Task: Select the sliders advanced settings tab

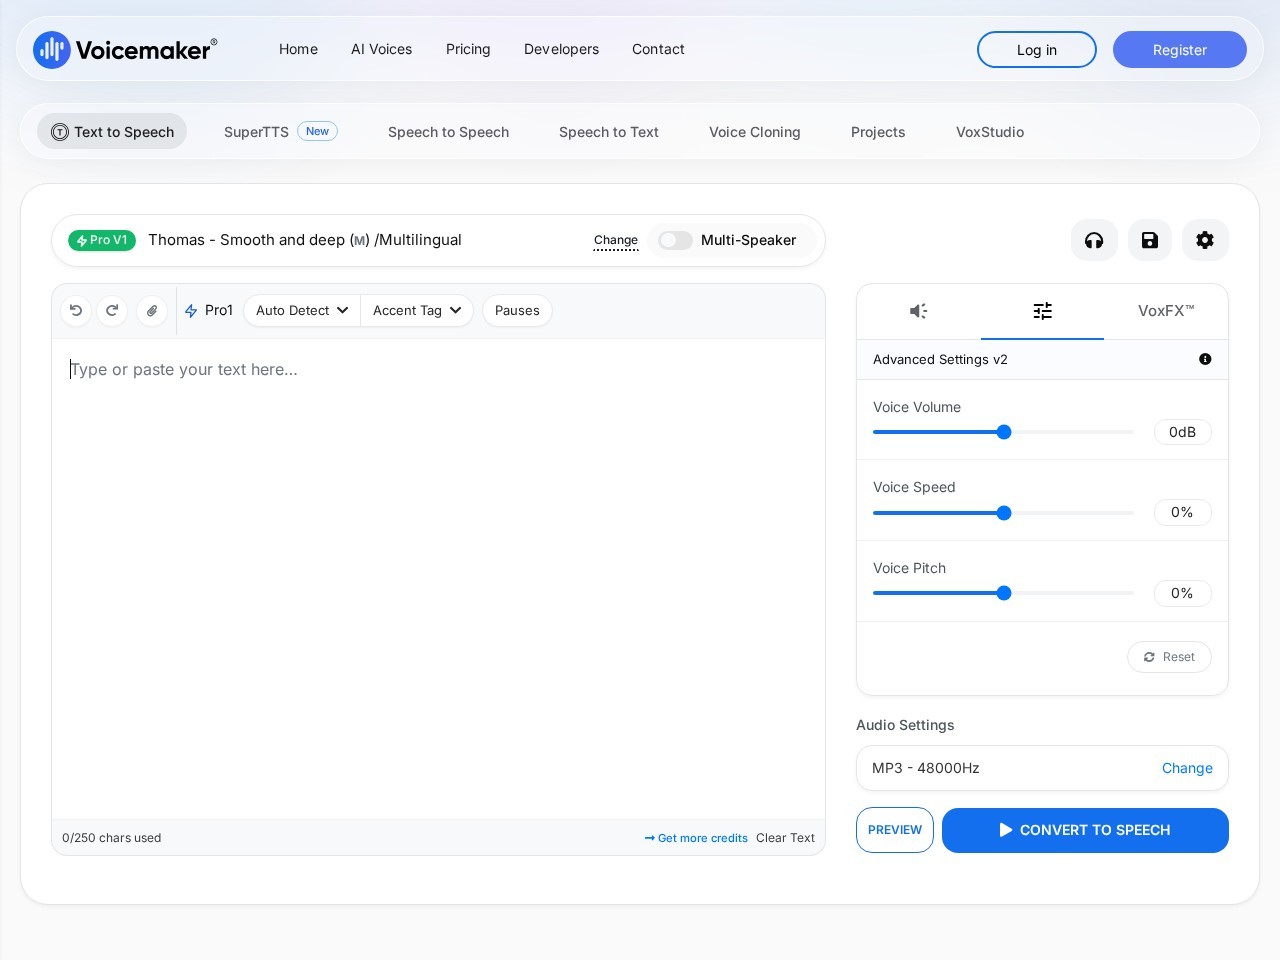Action: pos(1042,311)
